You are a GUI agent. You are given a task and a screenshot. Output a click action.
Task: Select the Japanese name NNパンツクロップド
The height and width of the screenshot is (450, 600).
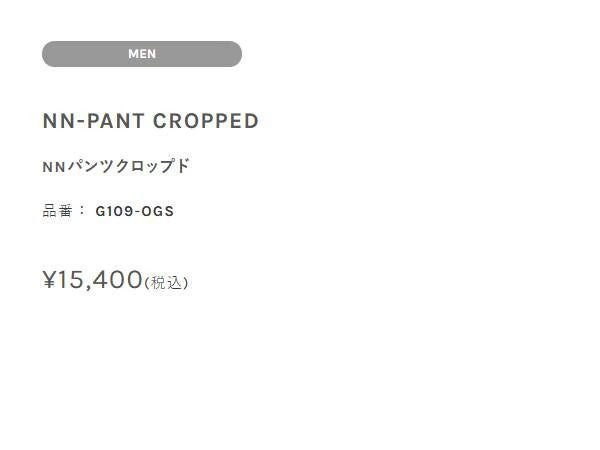coord(116,167)
